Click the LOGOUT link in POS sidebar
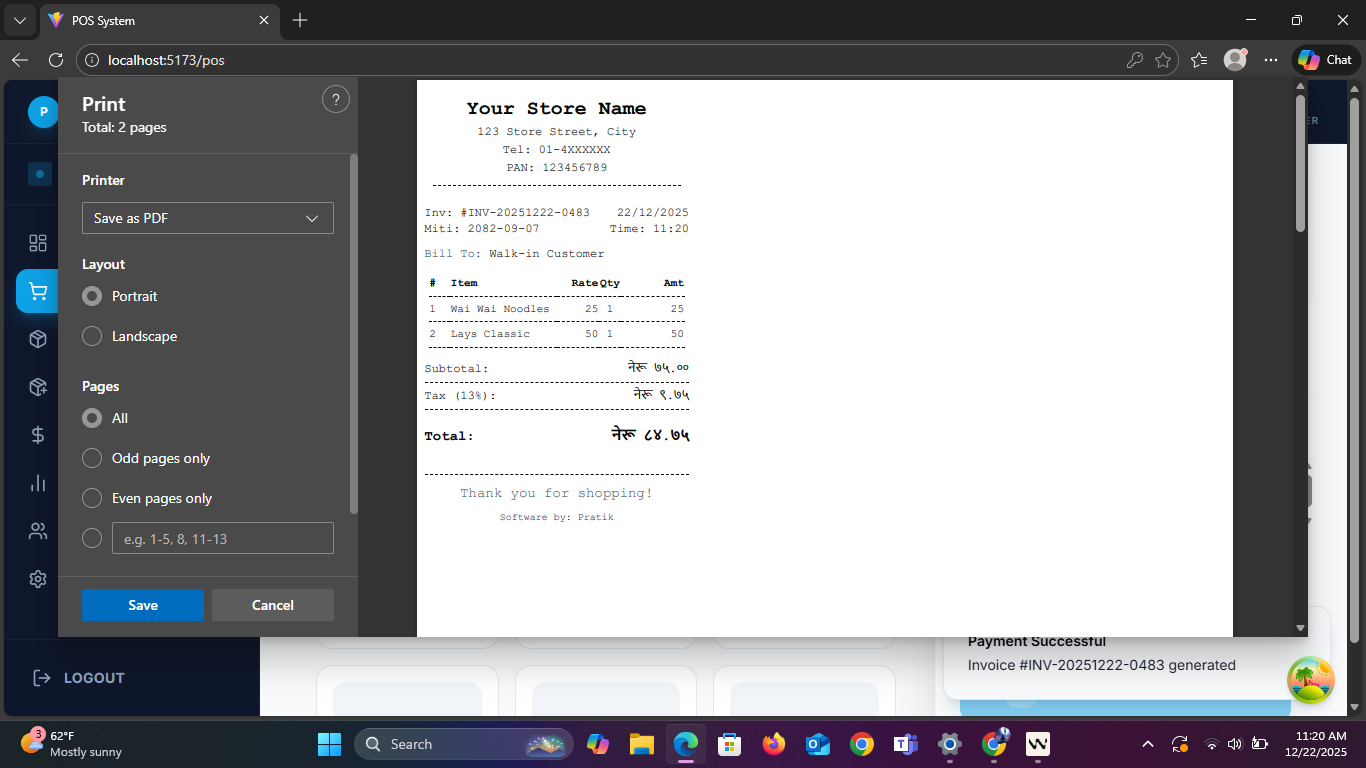The height and width of the screenshot is (768, 1366). 79,678
